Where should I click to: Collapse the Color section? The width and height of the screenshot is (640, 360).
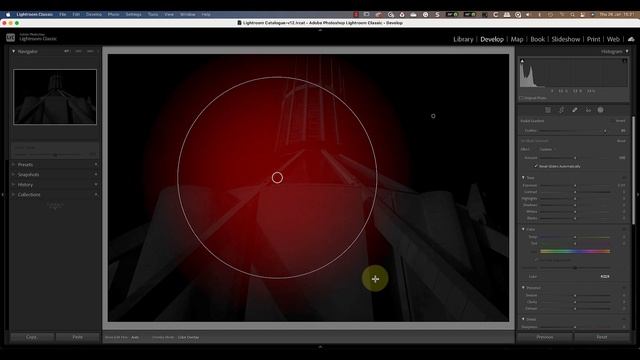click(523, 229)
